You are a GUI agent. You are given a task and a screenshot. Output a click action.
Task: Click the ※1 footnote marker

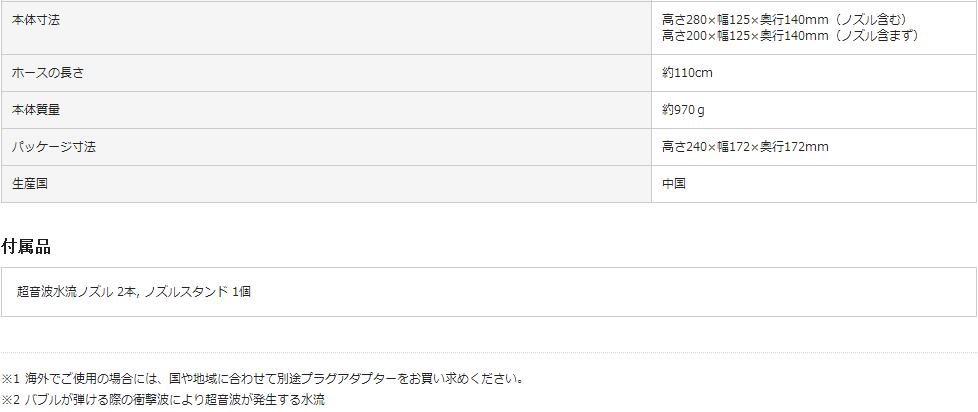click(x=10, y=379)
